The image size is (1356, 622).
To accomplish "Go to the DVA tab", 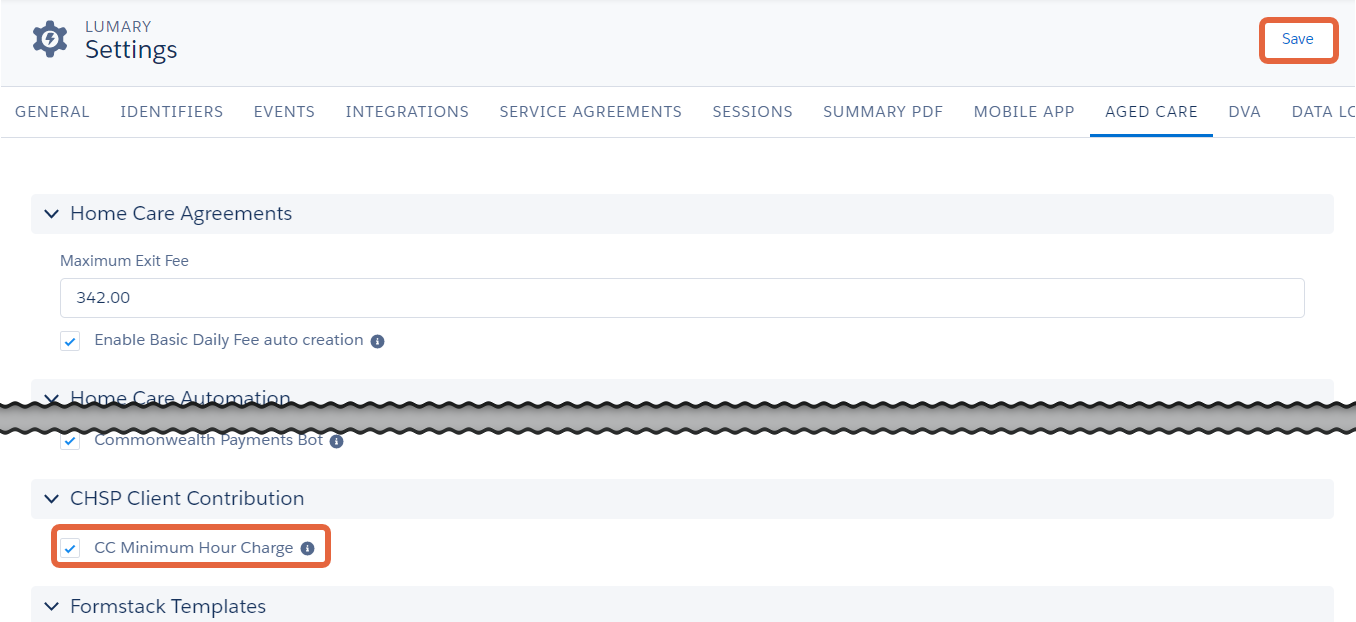I will [1244, 112].
